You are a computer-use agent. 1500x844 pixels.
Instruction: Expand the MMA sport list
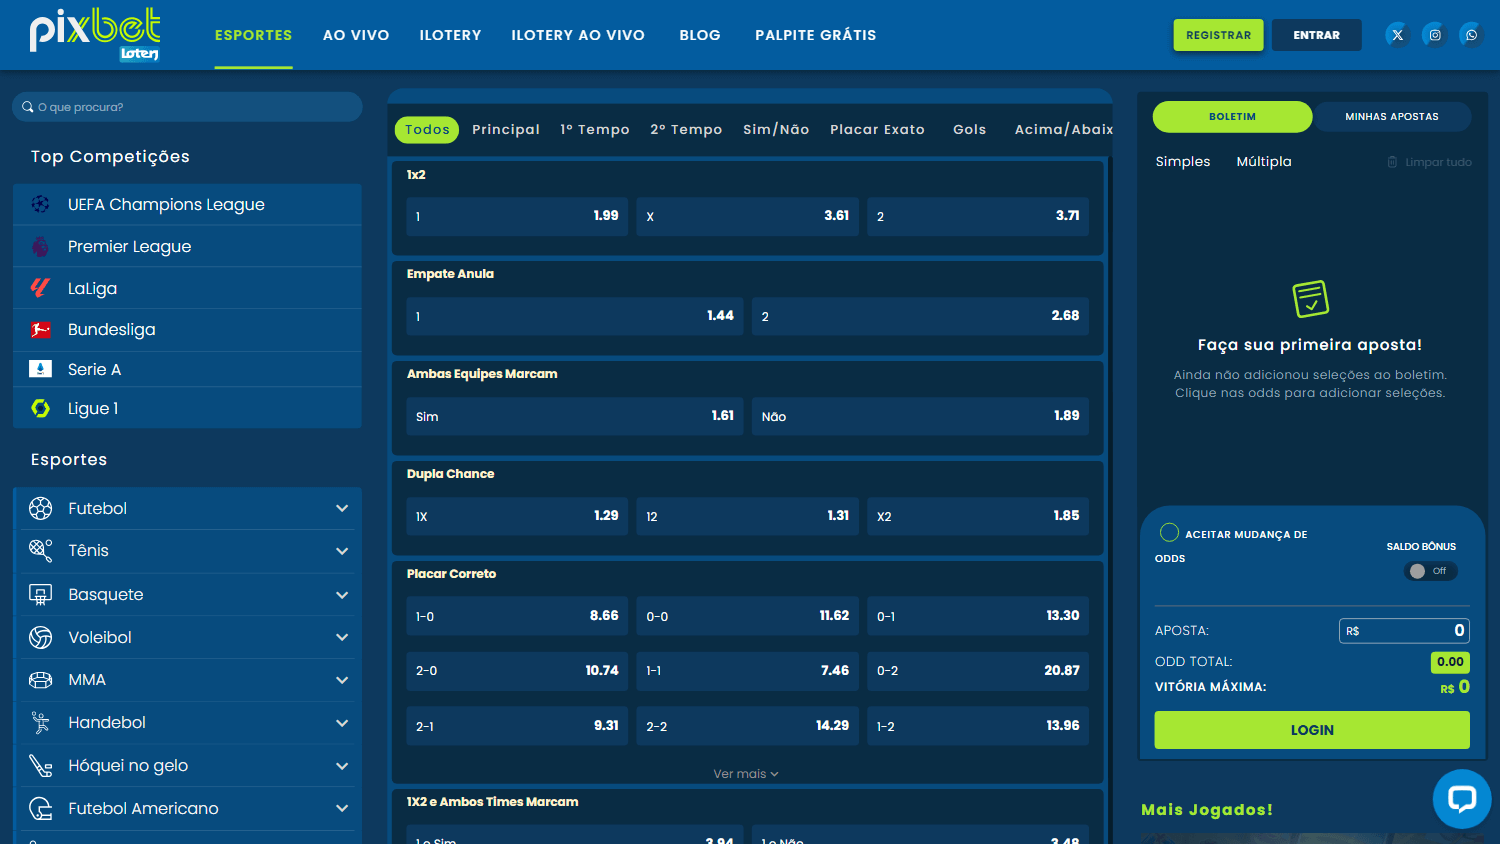[x=342, y=680]
